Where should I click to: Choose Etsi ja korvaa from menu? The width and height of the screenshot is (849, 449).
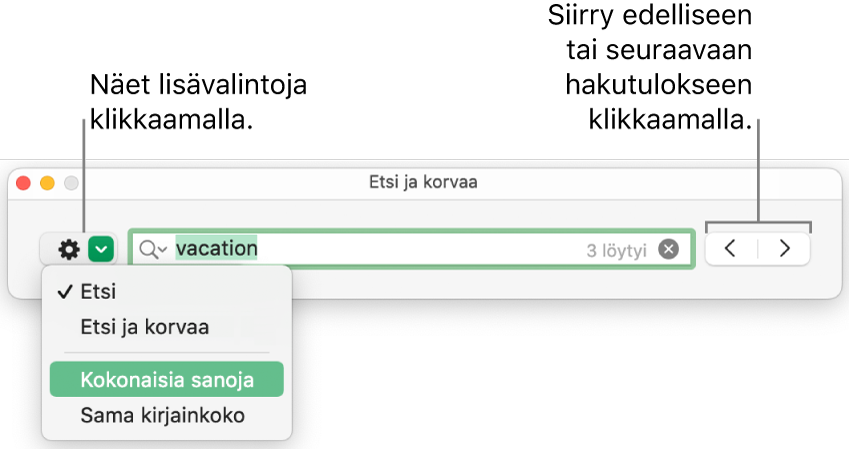(144, 327)
